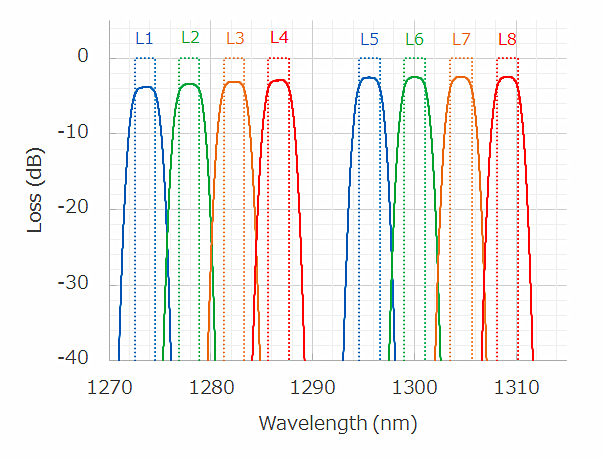Select the red L8 label

507,40
